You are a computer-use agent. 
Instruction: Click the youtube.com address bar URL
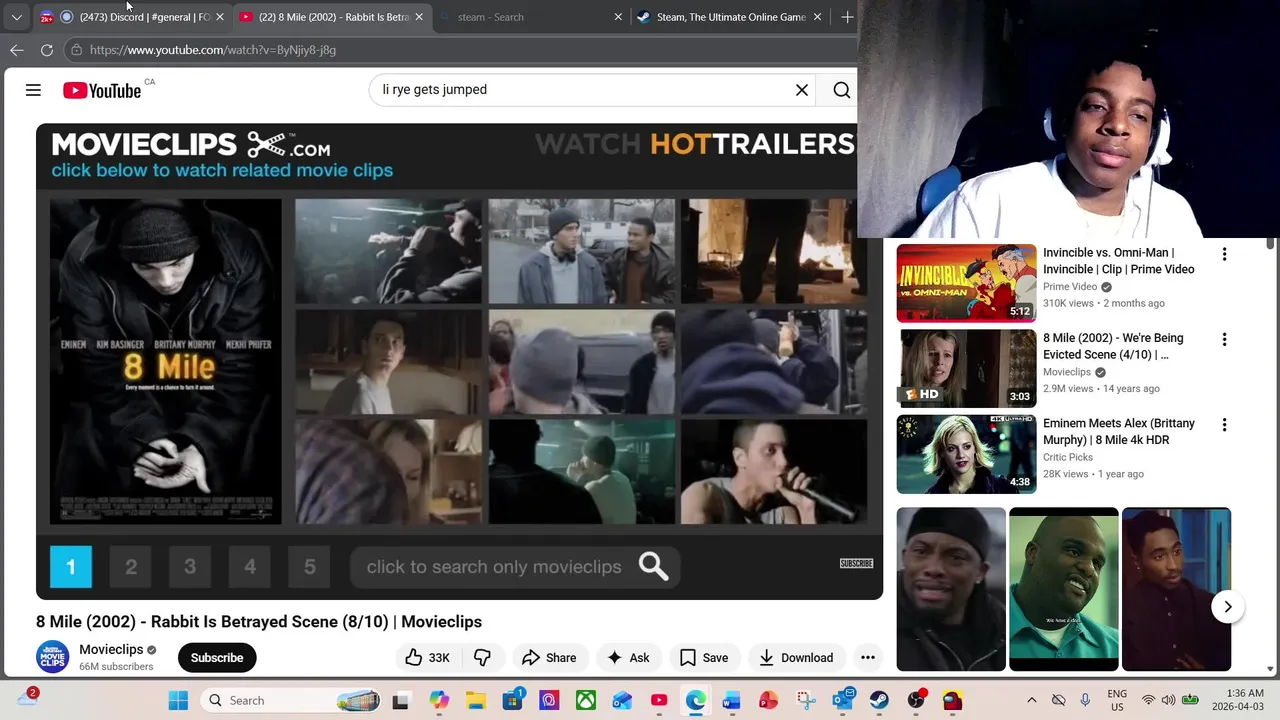213,50
